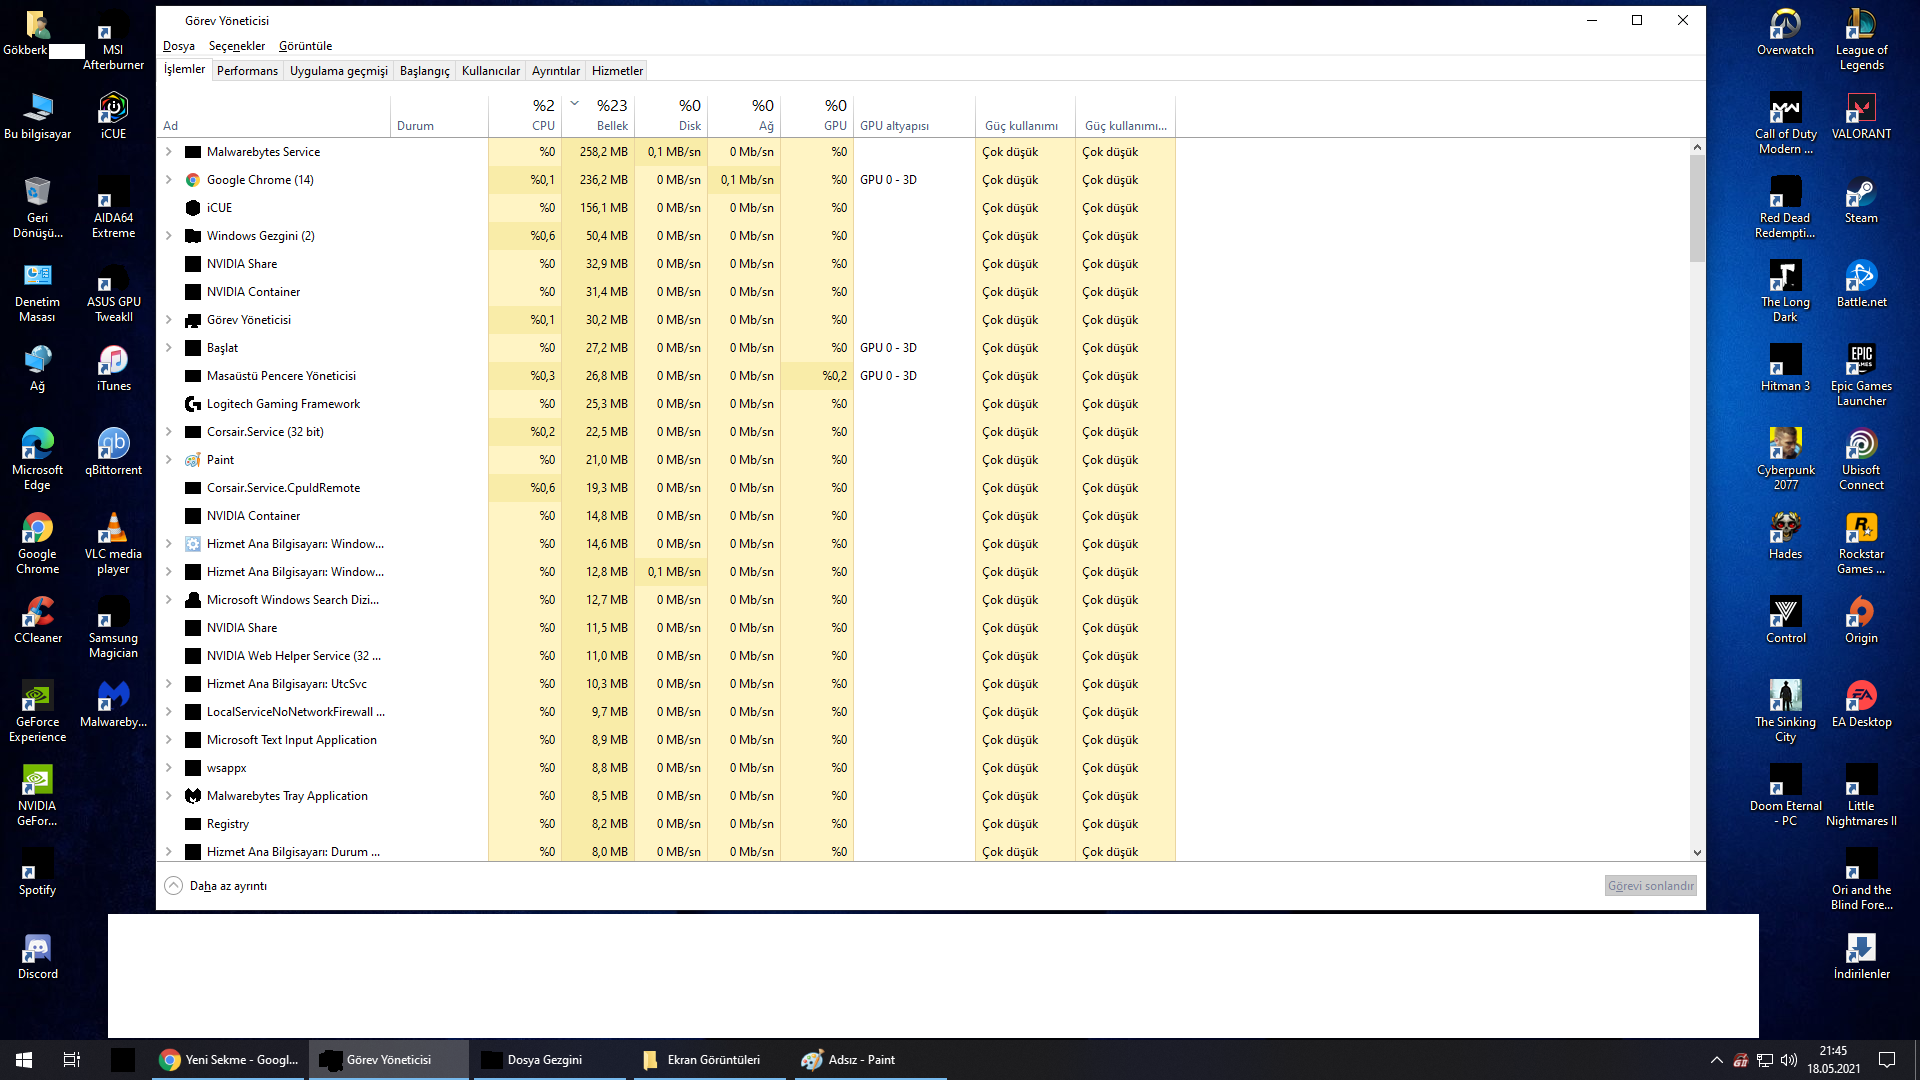The width and height of the screenshot is (1920, 1080).
Task: Launch Epic Games Launcher desktop shortcut
Action: point(1861,376)
